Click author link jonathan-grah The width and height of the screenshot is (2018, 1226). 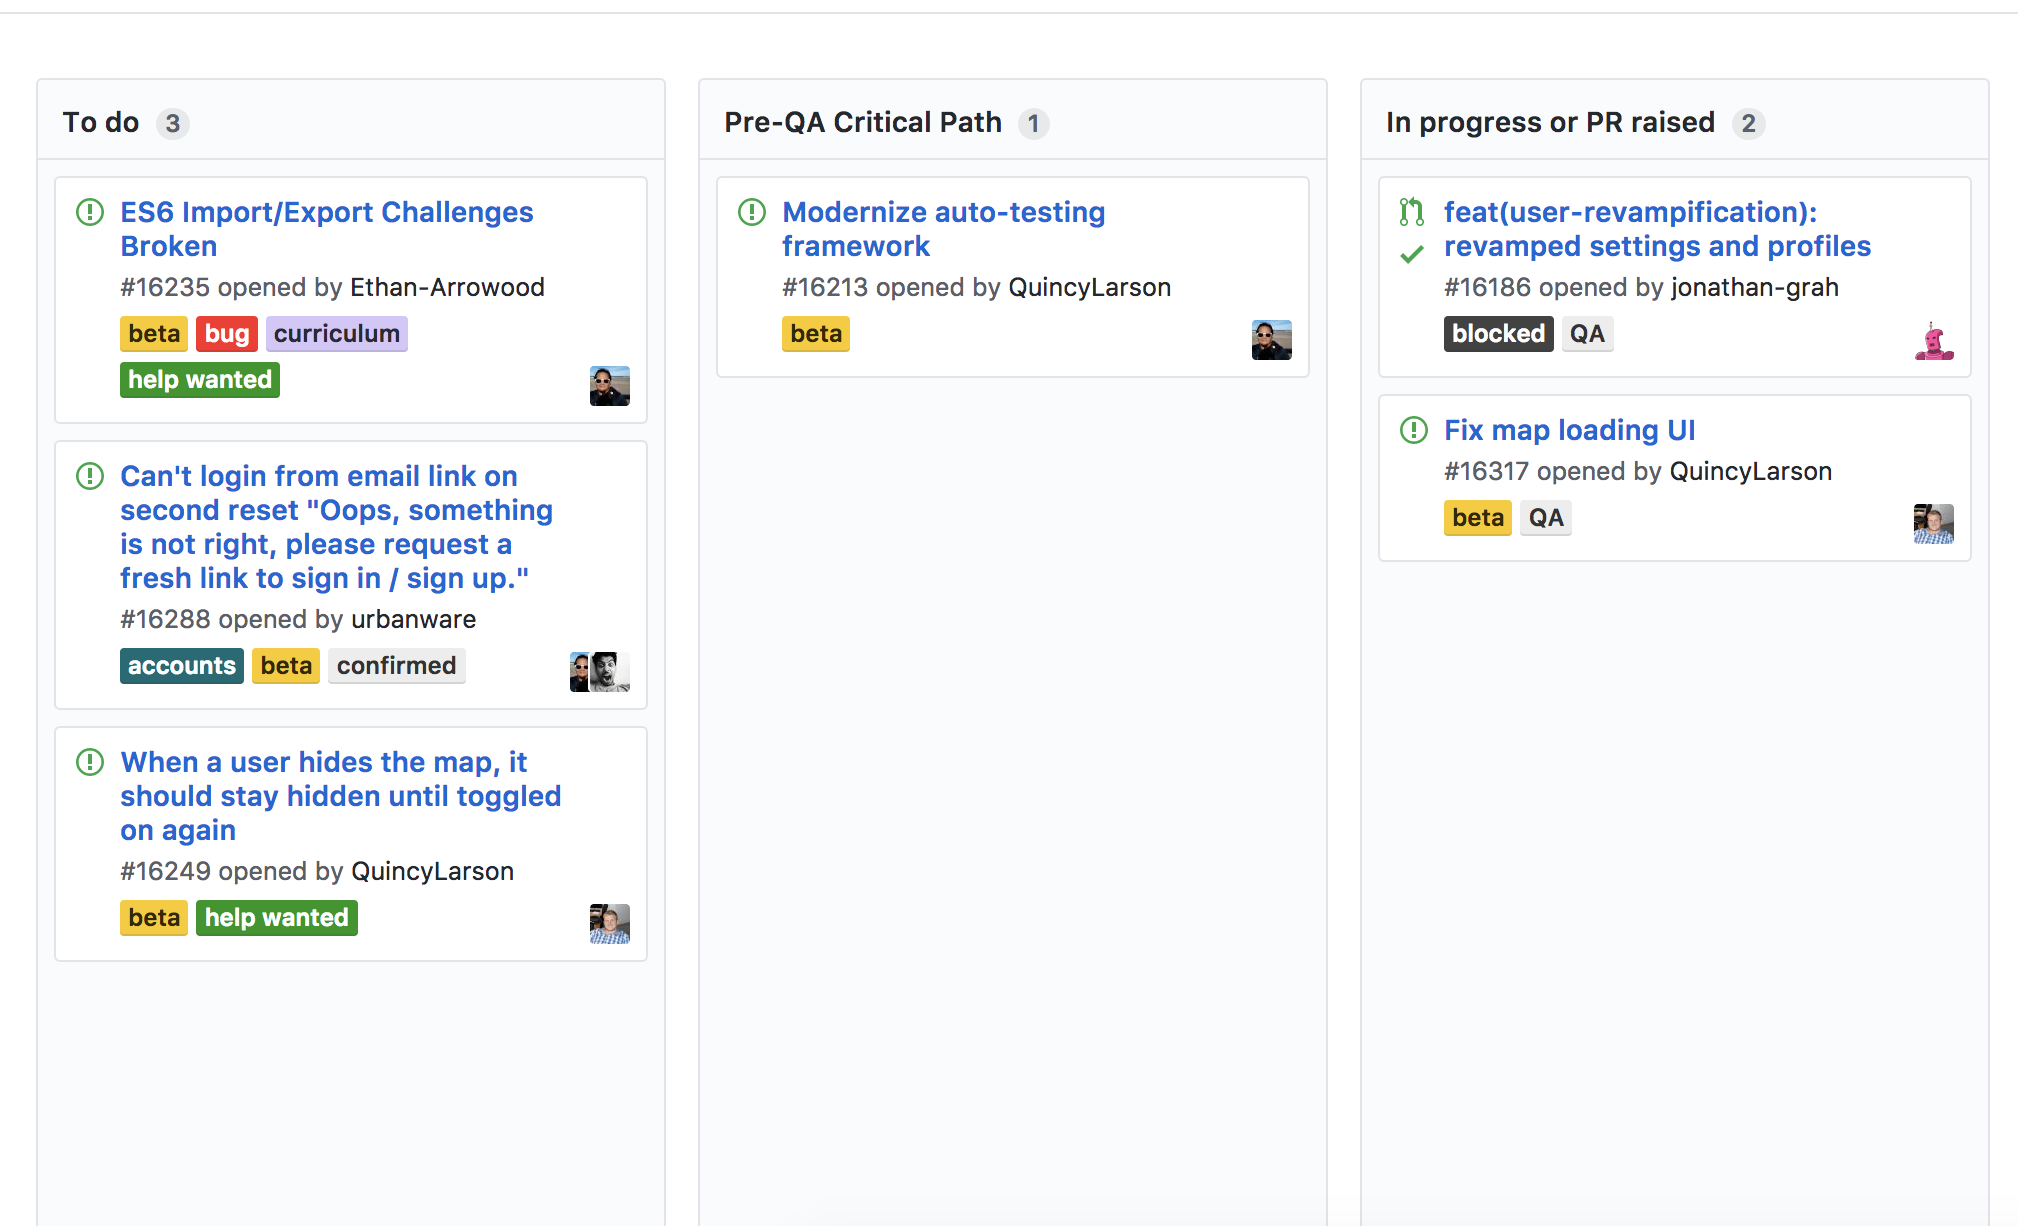(1754, 287)
